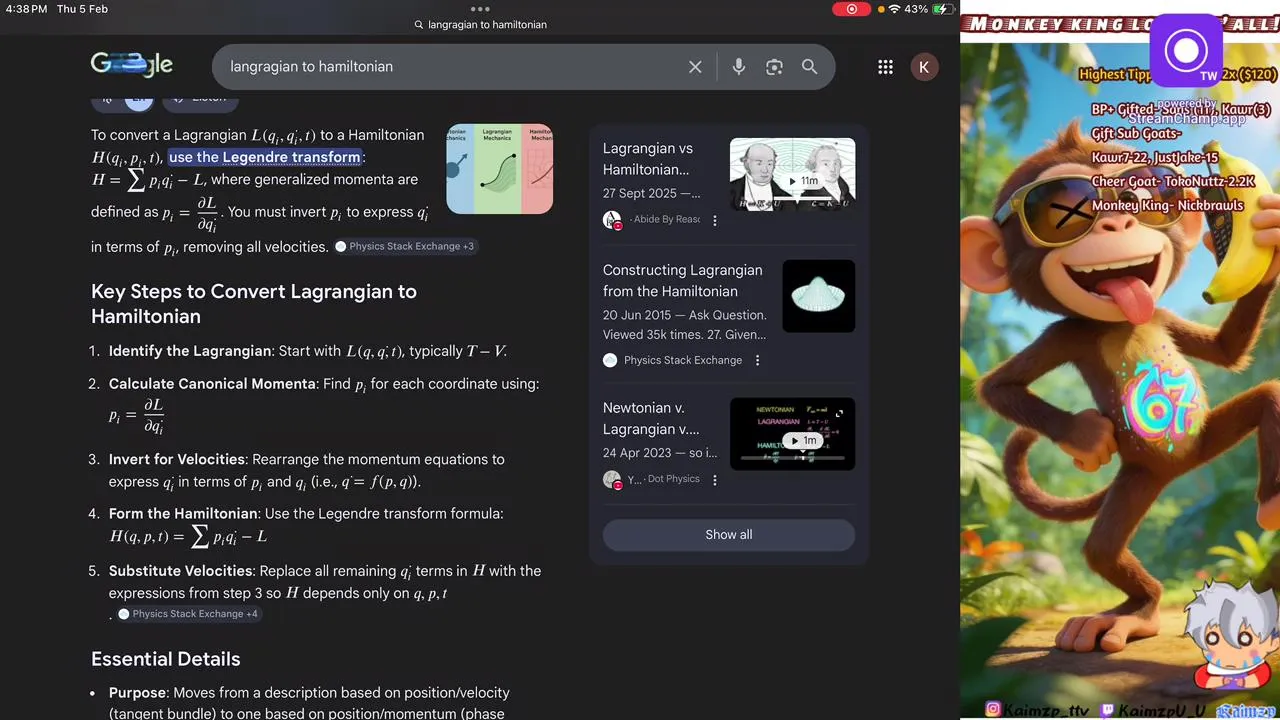
Task: Open options for Dot Physics result
Action: (715, 480)
